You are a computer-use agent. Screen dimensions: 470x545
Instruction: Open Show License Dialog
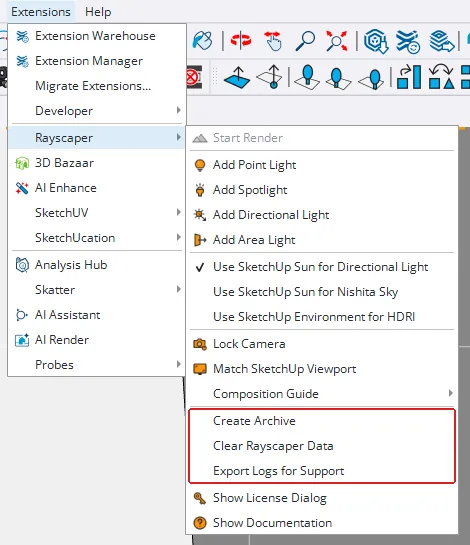click(x=322, y=498)
